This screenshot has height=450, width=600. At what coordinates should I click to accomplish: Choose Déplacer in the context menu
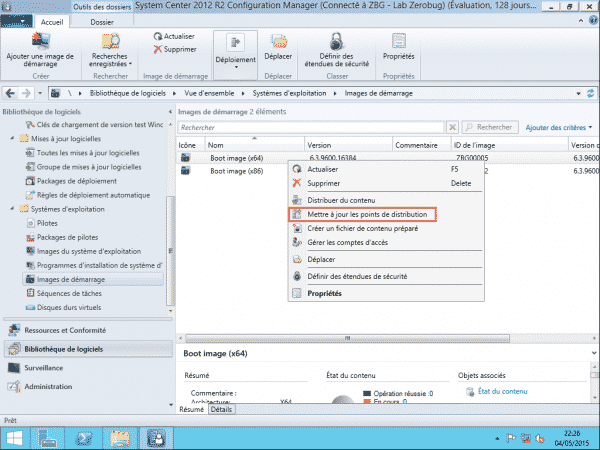(386, 259)
